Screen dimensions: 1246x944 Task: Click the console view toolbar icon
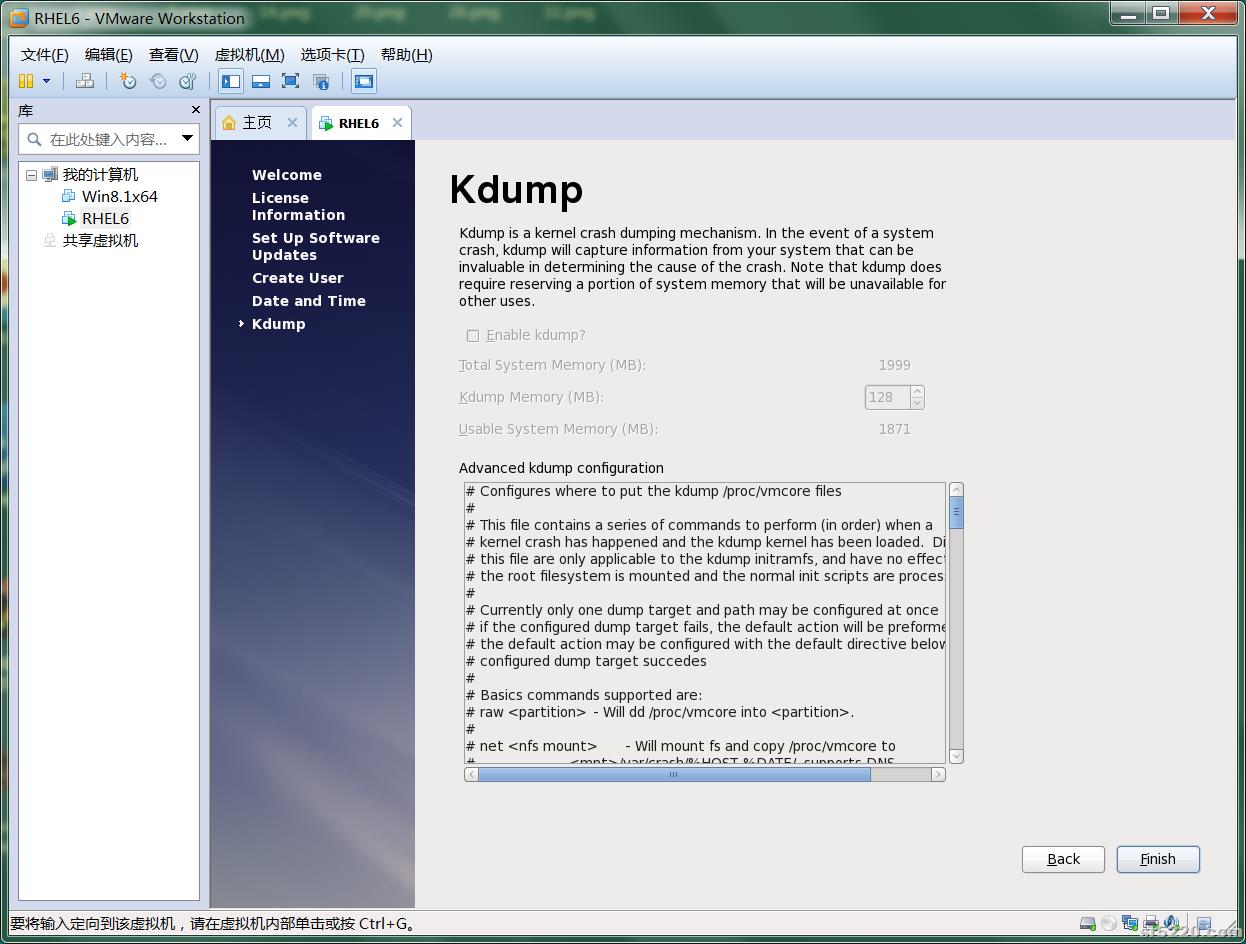click(364, 81)
